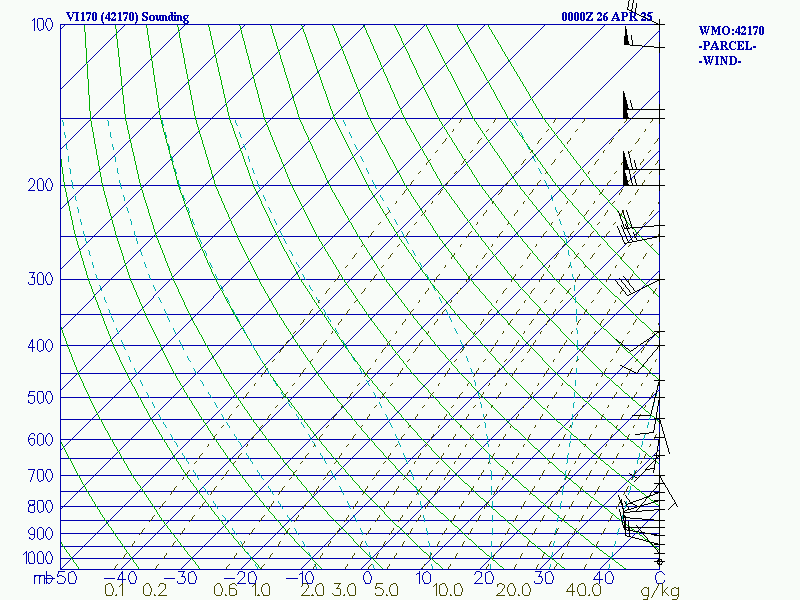Screen dimensions: 800x600
Task: Click the 10.0 mixing ratio label
Action: tap(448, 590)
